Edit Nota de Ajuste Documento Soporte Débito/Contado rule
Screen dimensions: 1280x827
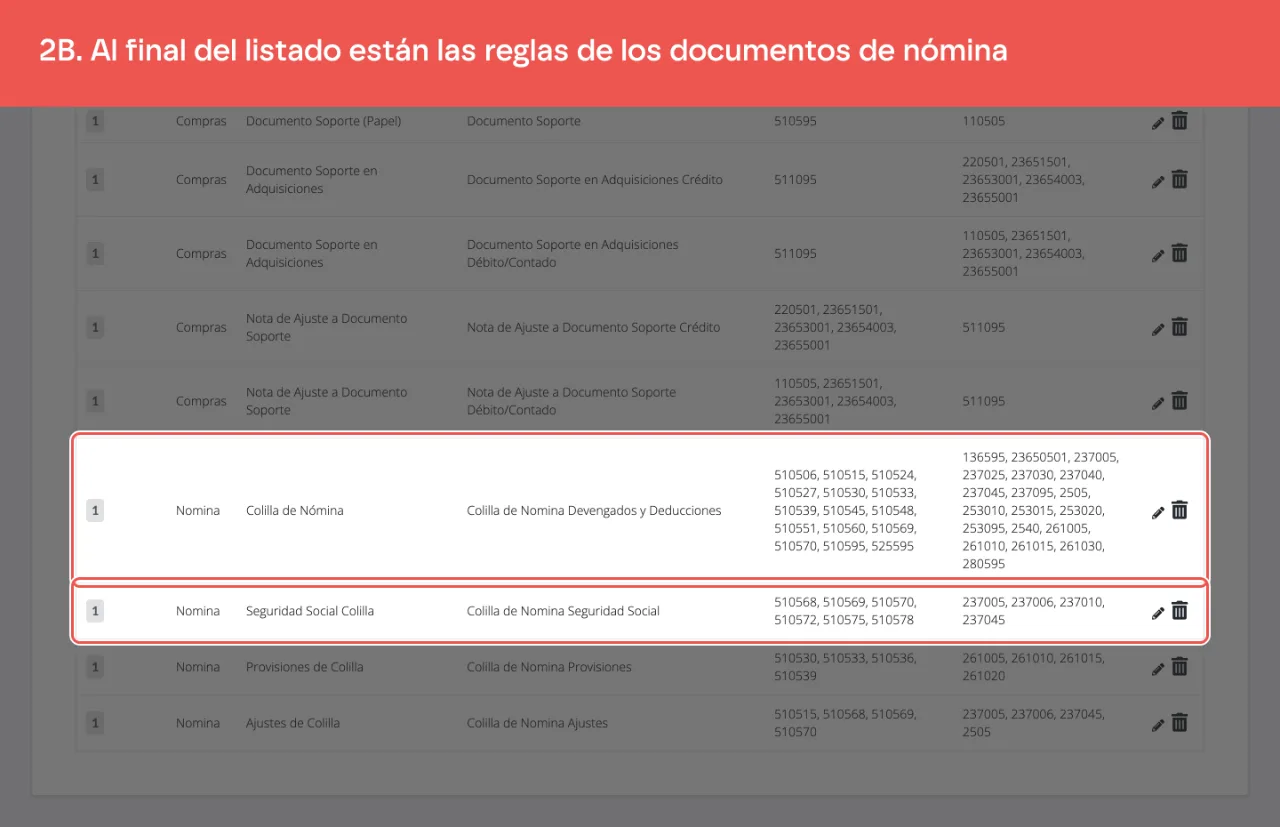click(x=1158, y=403)
